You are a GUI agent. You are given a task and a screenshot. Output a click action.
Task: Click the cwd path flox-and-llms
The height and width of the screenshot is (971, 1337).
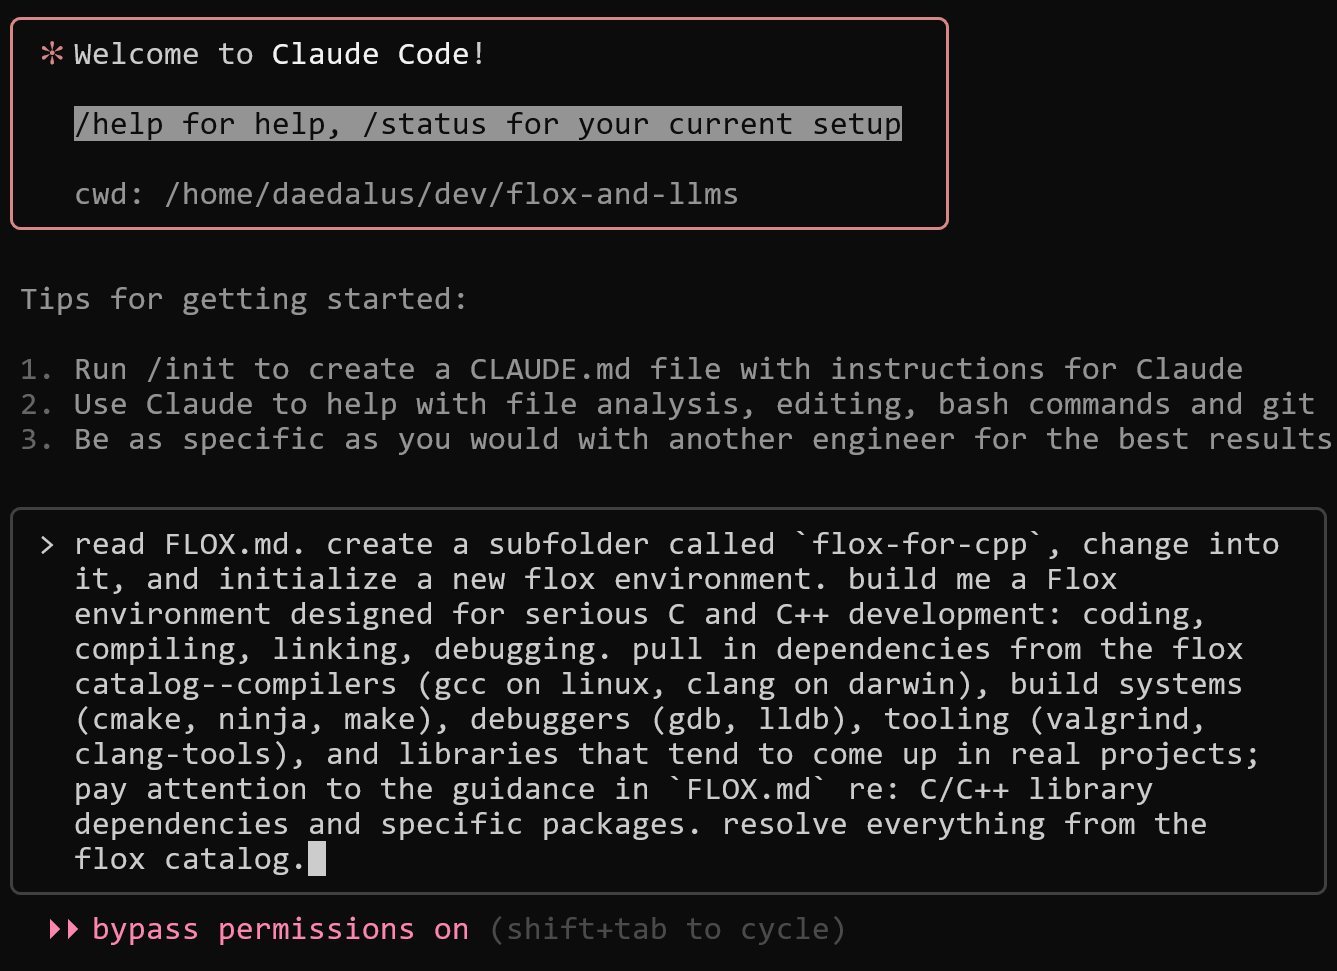point(451,194)
